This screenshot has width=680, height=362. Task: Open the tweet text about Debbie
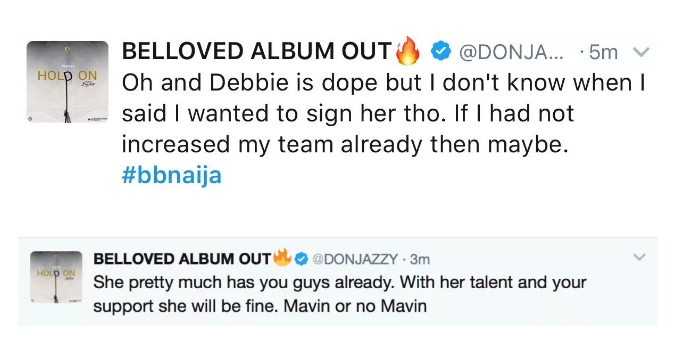(x=383, y=114)
